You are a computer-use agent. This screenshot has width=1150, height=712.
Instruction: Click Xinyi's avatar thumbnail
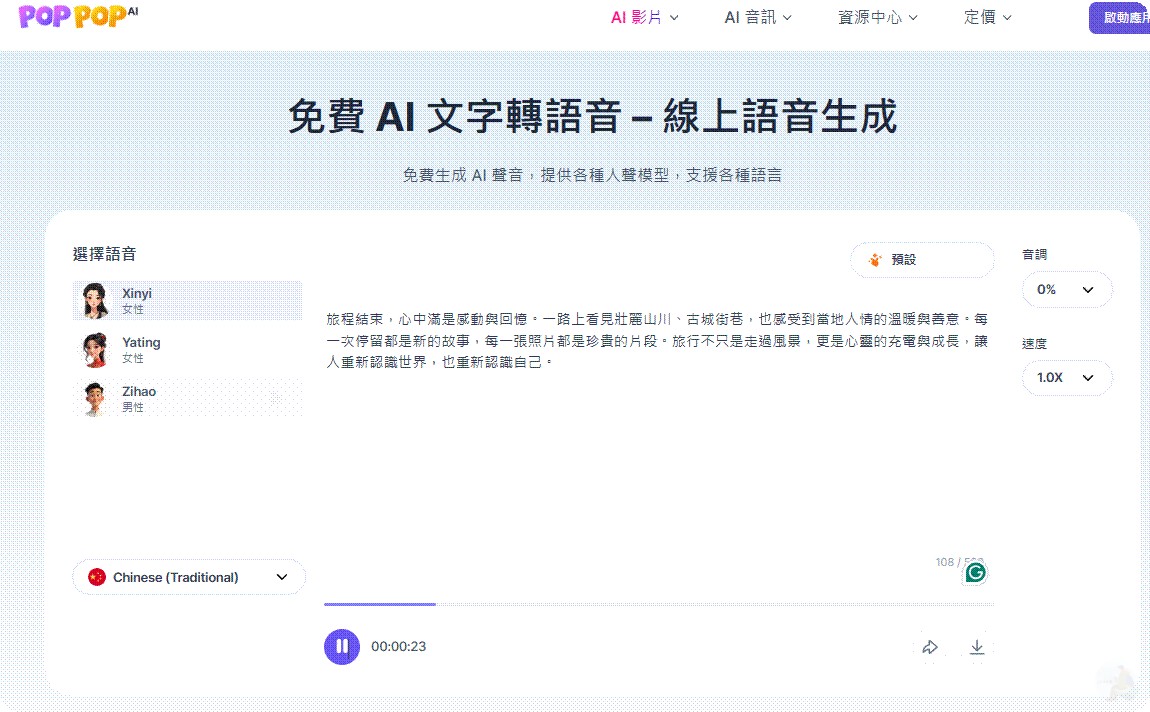point(95,300)
